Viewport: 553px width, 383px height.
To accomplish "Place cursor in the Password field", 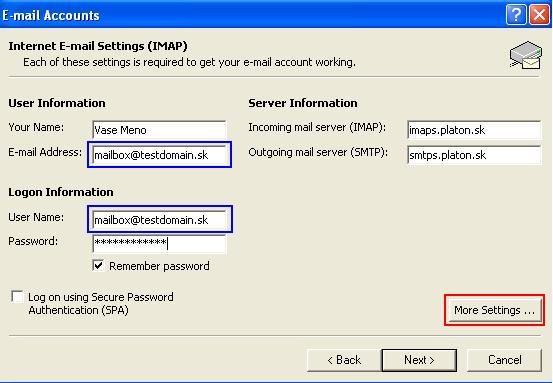I will click(159, 244).
